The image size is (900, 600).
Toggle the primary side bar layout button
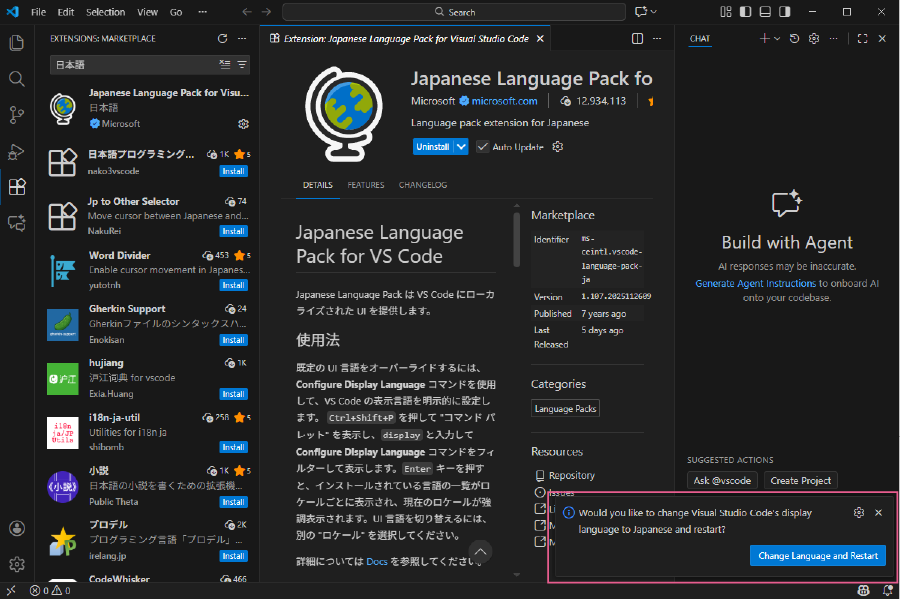(746, 11)
